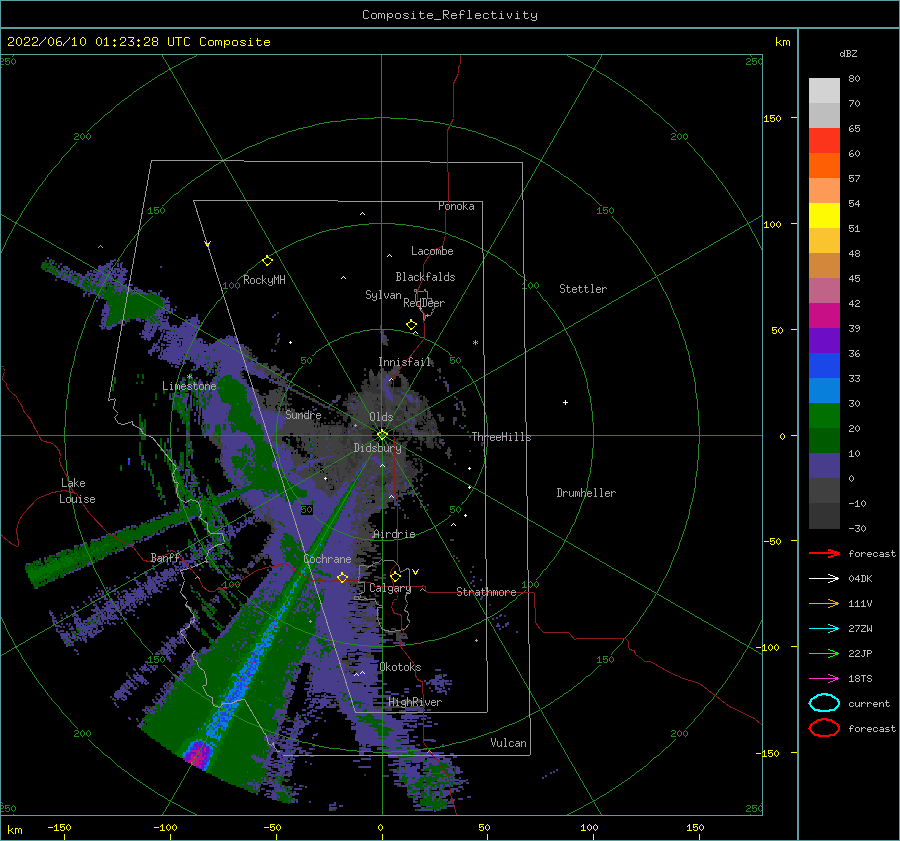
Task: Click the HighRiver label
Action: pos(415,702)
